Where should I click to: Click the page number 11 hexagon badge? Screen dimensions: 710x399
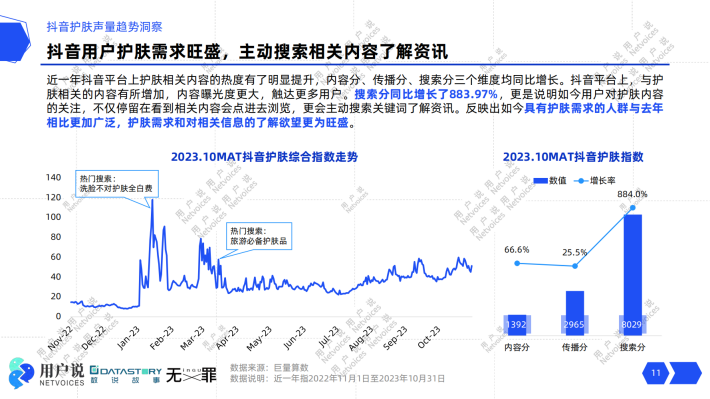656,373
